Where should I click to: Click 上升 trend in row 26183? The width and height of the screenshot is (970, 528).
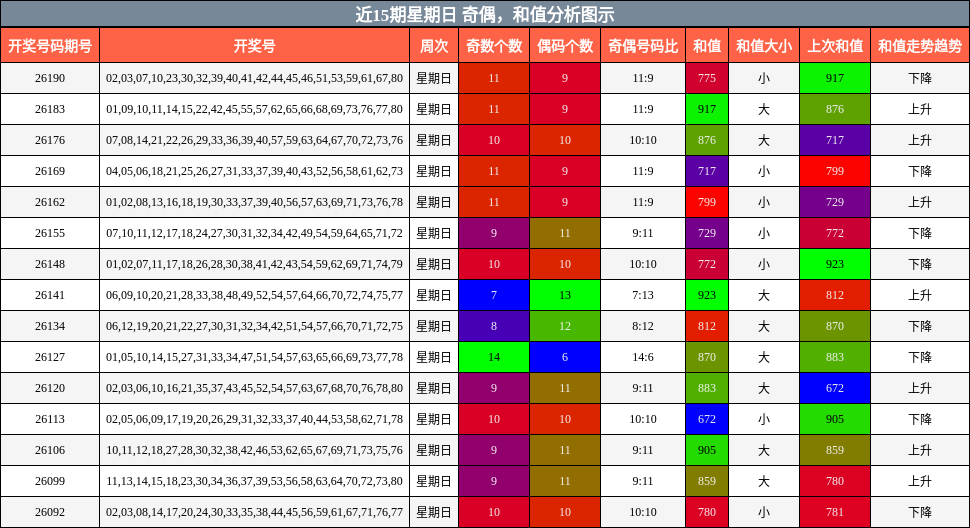920,109
